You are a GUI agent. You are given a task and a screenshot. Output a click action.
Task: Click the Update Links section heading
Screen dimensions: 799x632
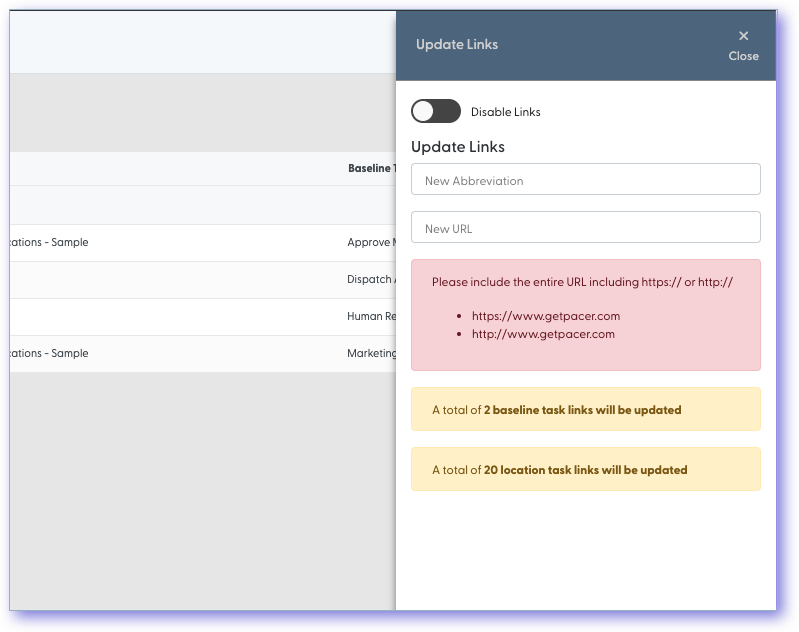click(x=458, y=147)
